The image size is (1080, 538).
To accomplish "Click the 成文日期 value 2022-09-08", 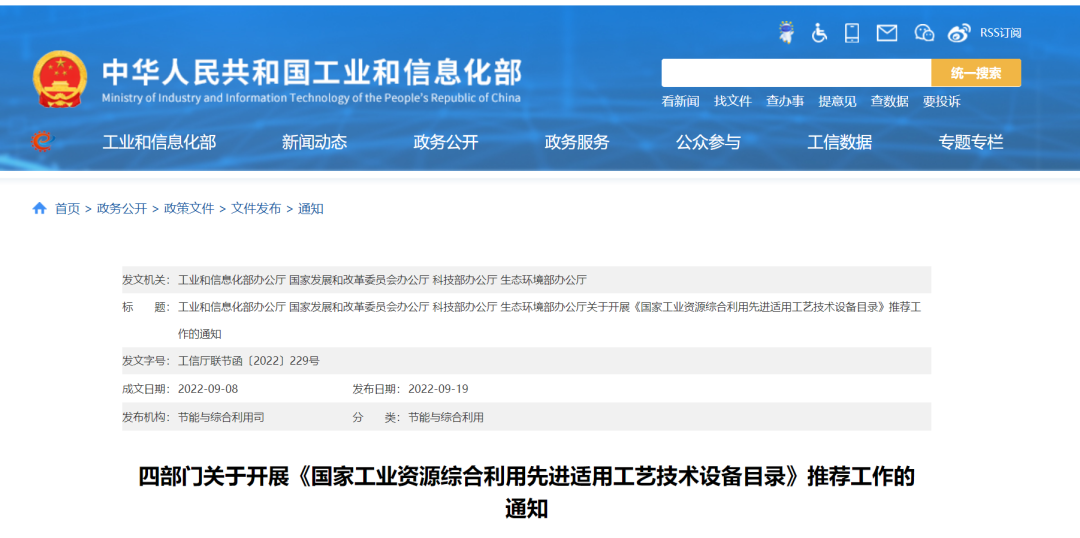I will pyautogui.click(x=208, y=389).
